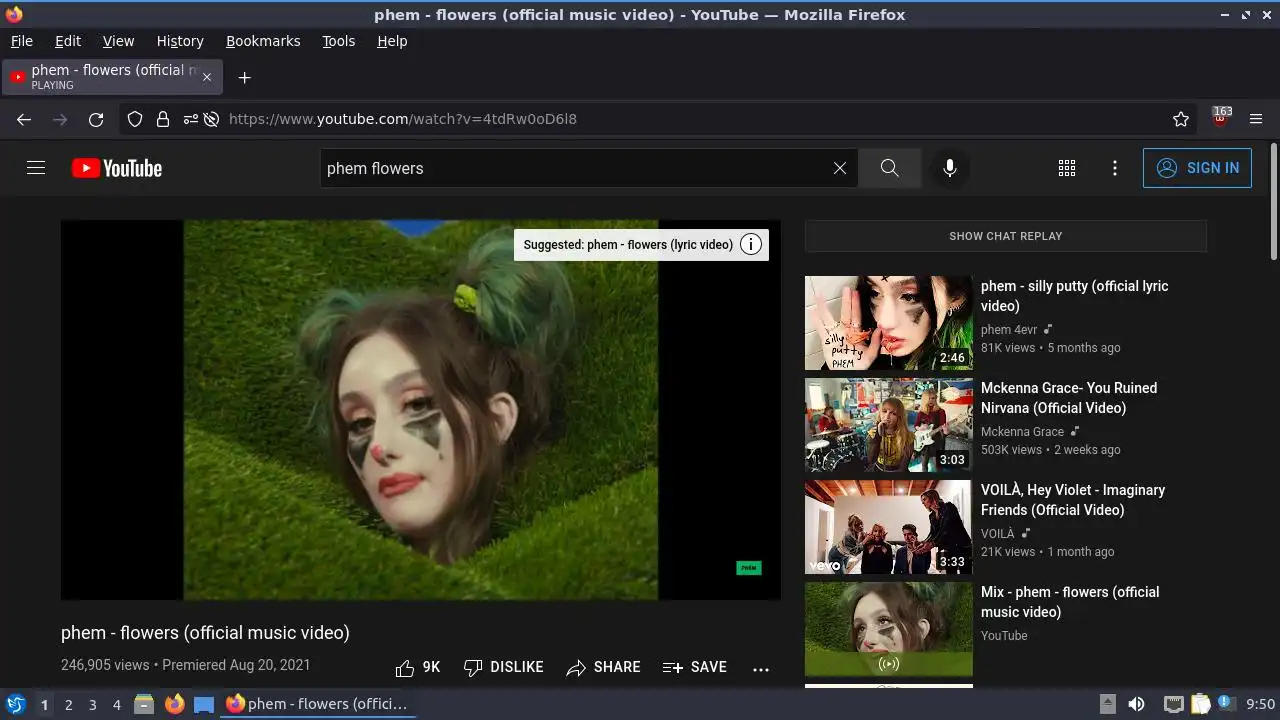Click SIGN IN button
The image size is (1280, 720).
1197,168
